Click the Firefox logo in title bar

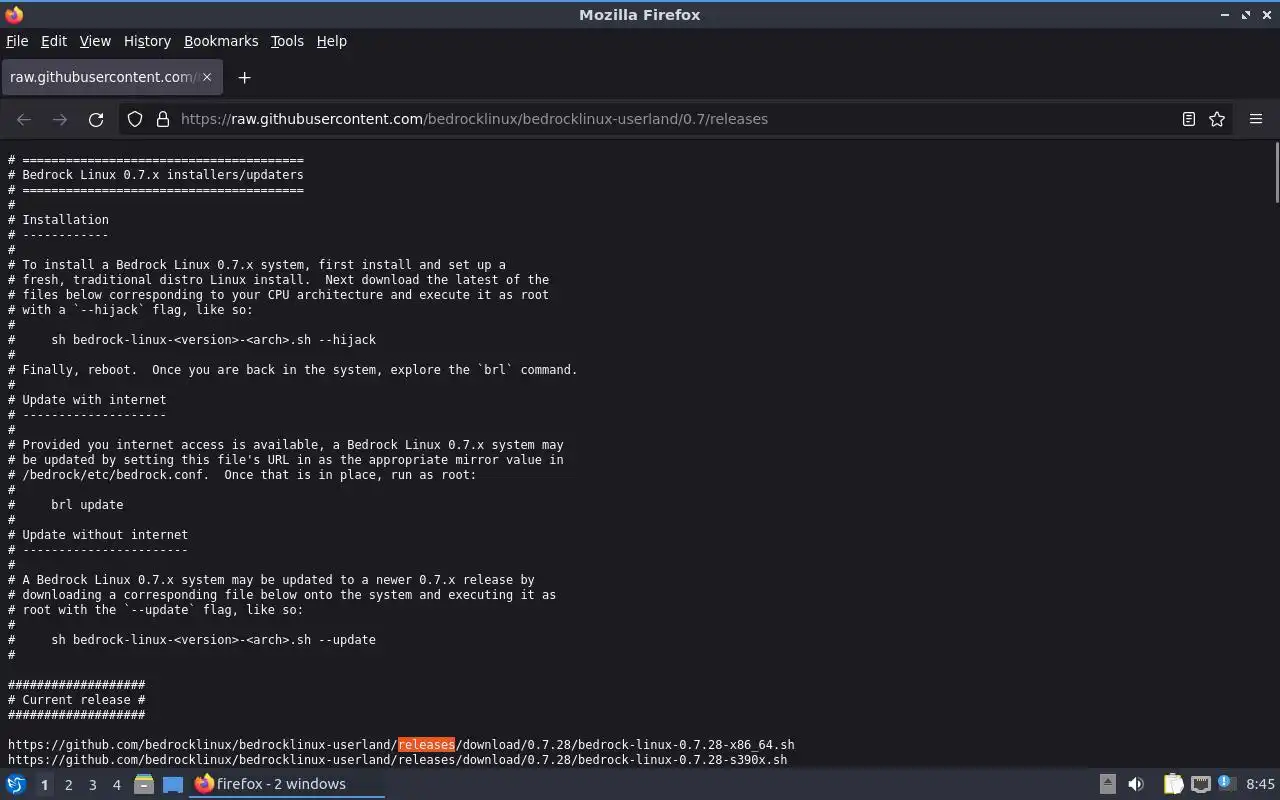14,14
